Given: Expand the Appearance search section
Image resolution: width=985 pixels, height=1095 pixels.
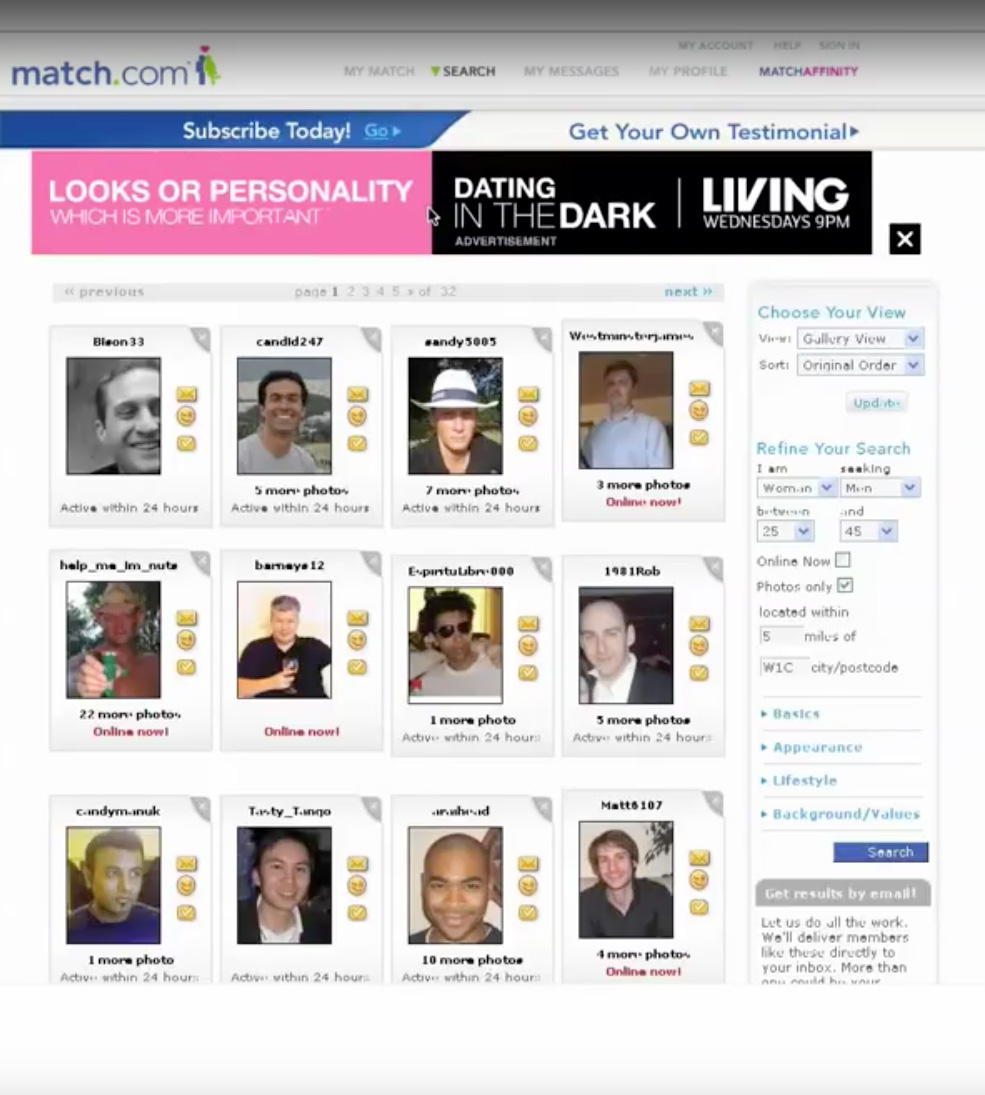Looking at the screenshot, I should 816,747.
